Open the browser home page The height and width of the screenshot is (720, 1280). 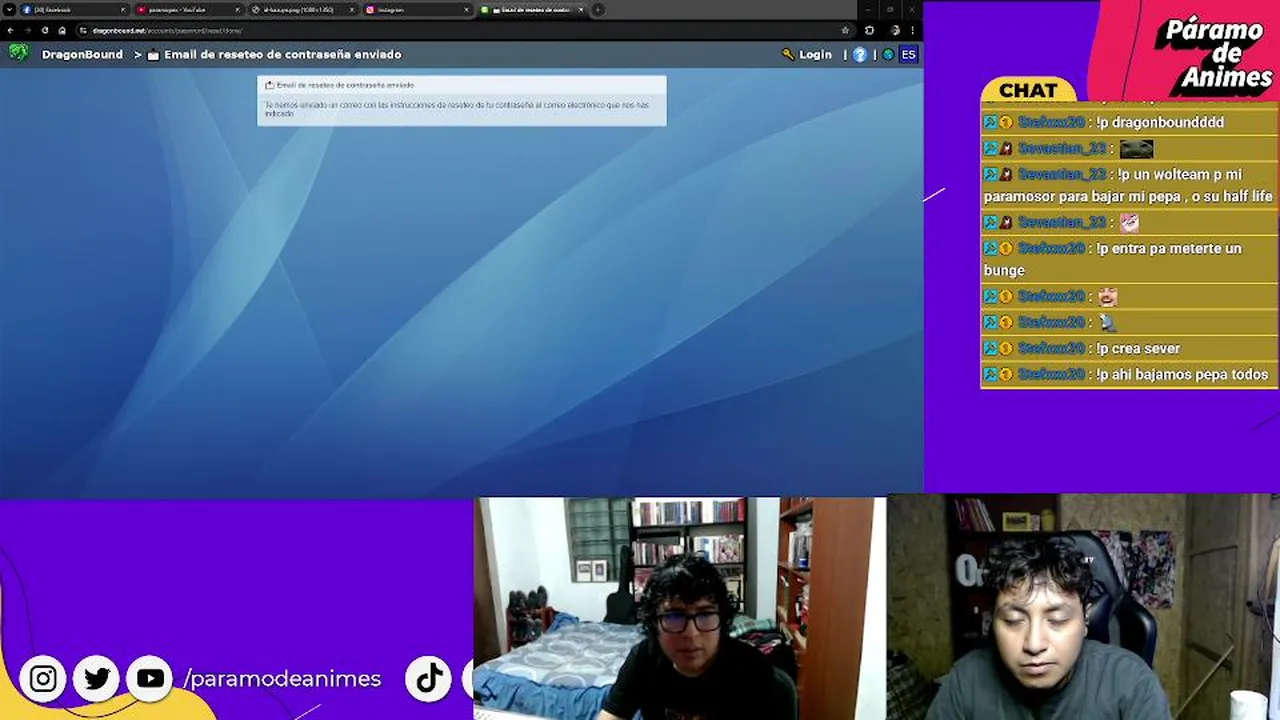(62, 30)
